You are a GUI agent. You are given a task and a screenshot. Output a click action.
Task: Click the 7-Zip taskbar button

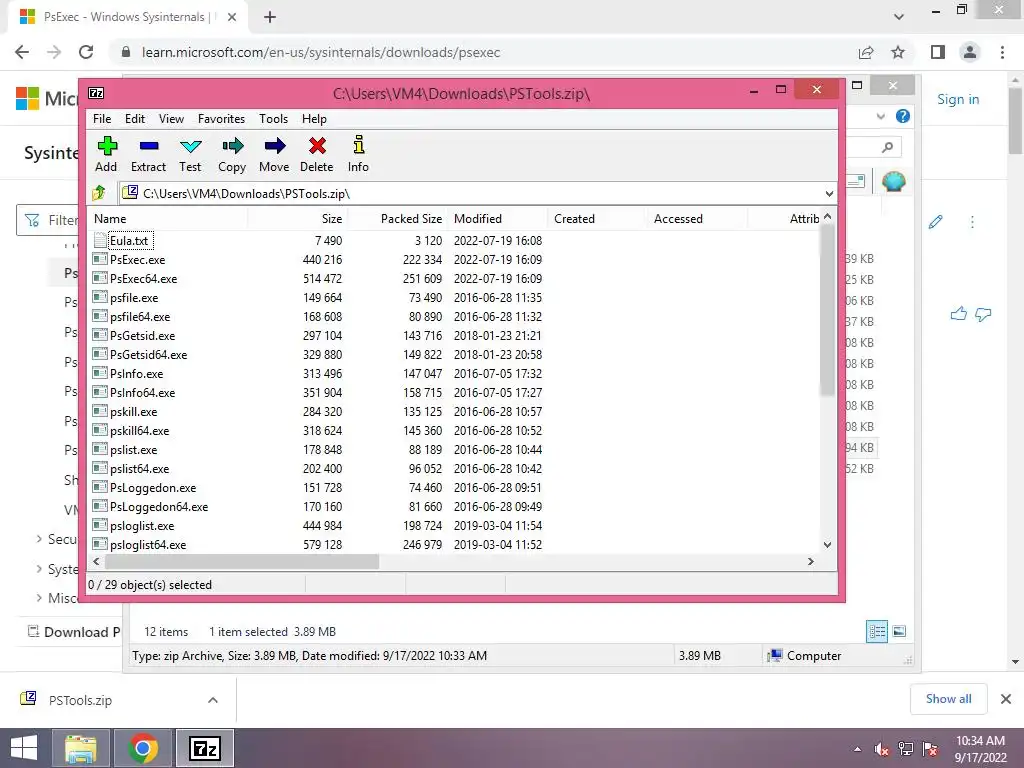pos(204,748)
